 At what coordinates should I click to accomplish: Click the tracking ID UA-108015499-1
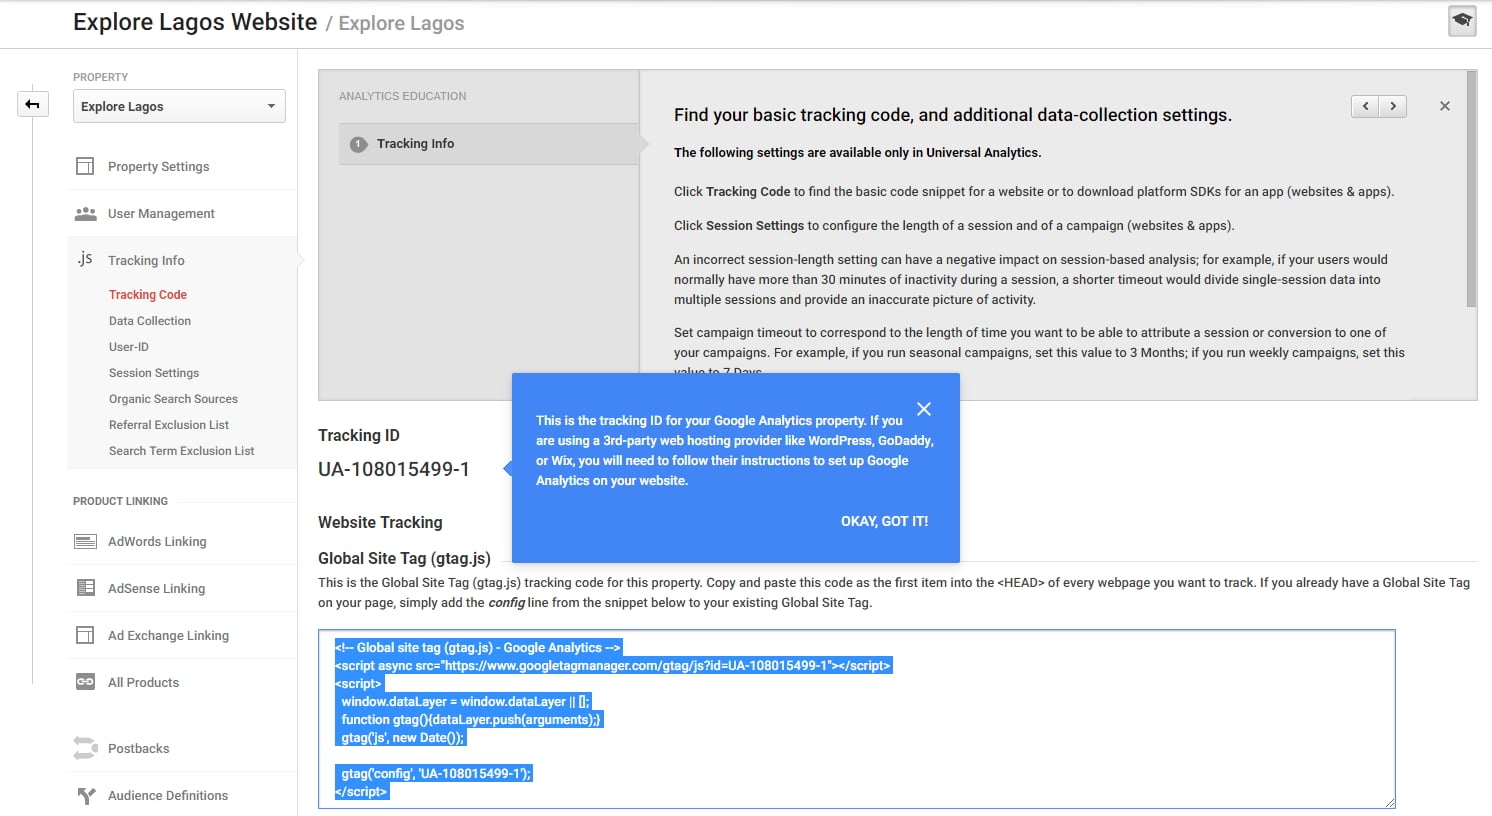coord(394,469)
